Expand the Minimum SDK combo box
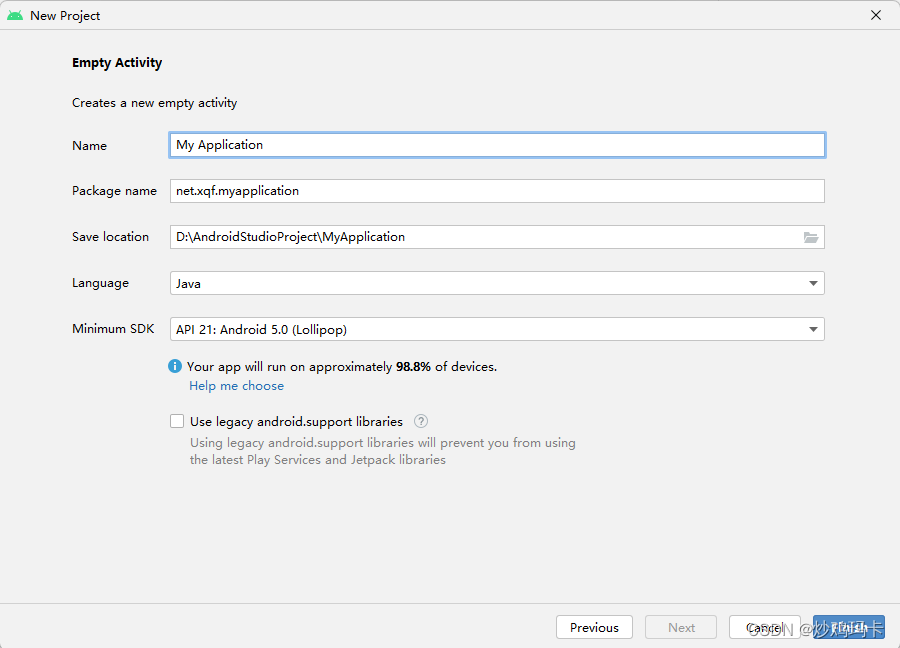Viewport: 900px width, 648px height. (497, 329)
